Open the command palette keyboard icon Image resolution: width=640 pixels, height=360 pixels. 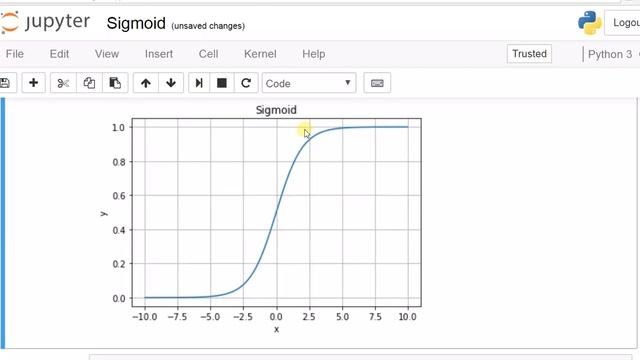coord(377,83)
